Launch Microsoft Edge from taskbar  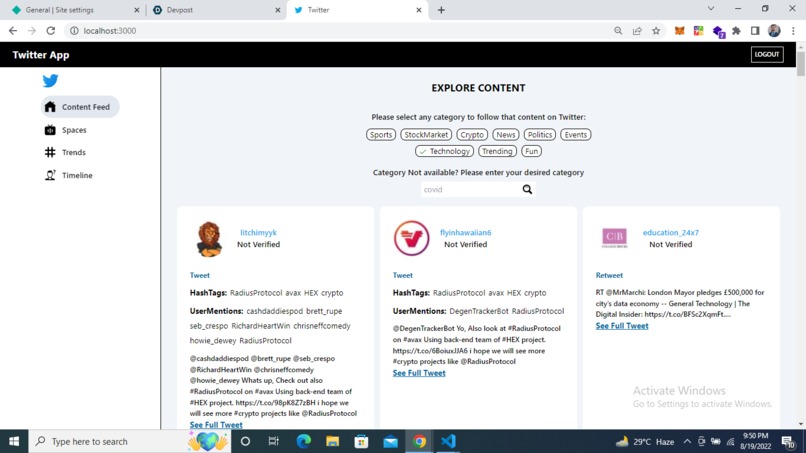coord(304,441)
